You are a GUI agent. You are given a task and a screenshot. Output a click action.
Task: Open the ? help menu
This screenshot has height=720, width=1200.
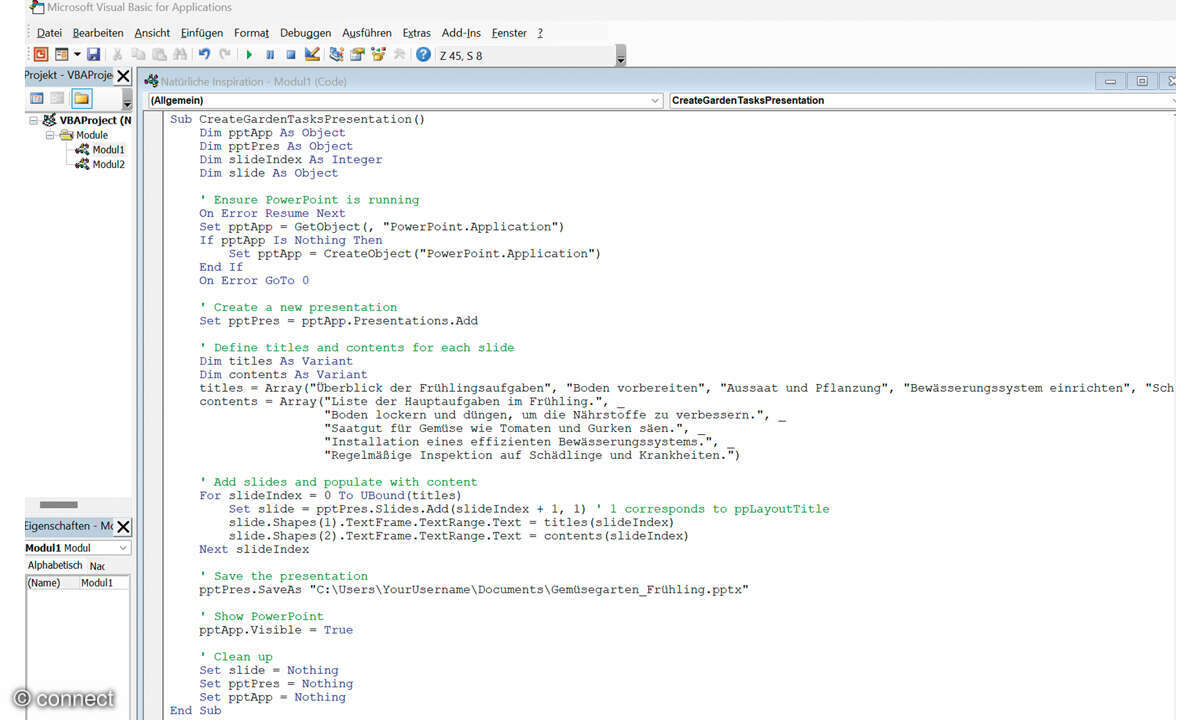[x=540, y=33]
